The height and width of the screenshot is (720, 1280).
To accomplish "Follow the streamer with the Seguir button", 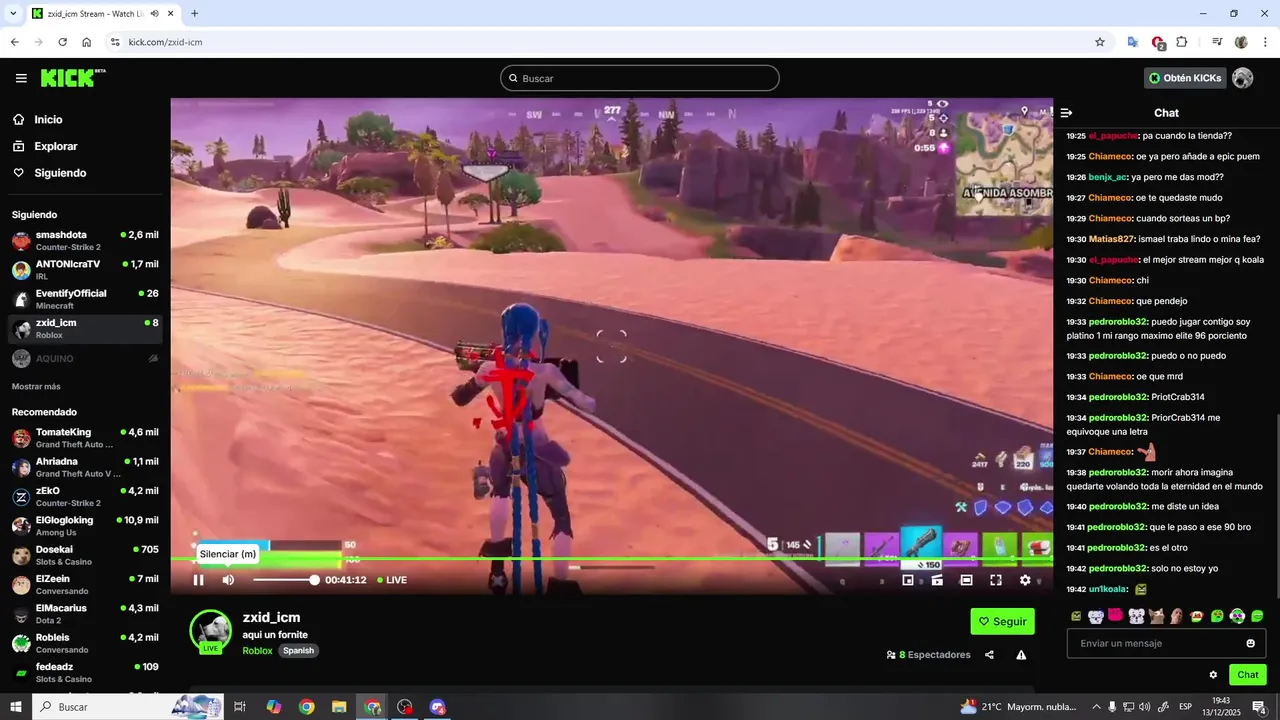I will tap(1002, 621).
